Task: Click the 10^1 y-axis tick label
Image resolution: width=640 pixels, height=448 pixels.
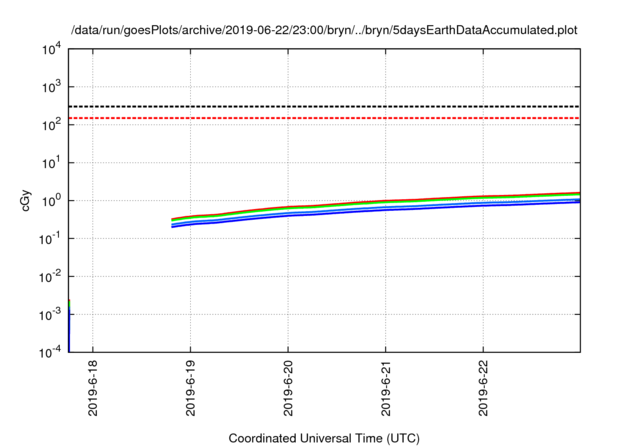Action: pos(51,162)
